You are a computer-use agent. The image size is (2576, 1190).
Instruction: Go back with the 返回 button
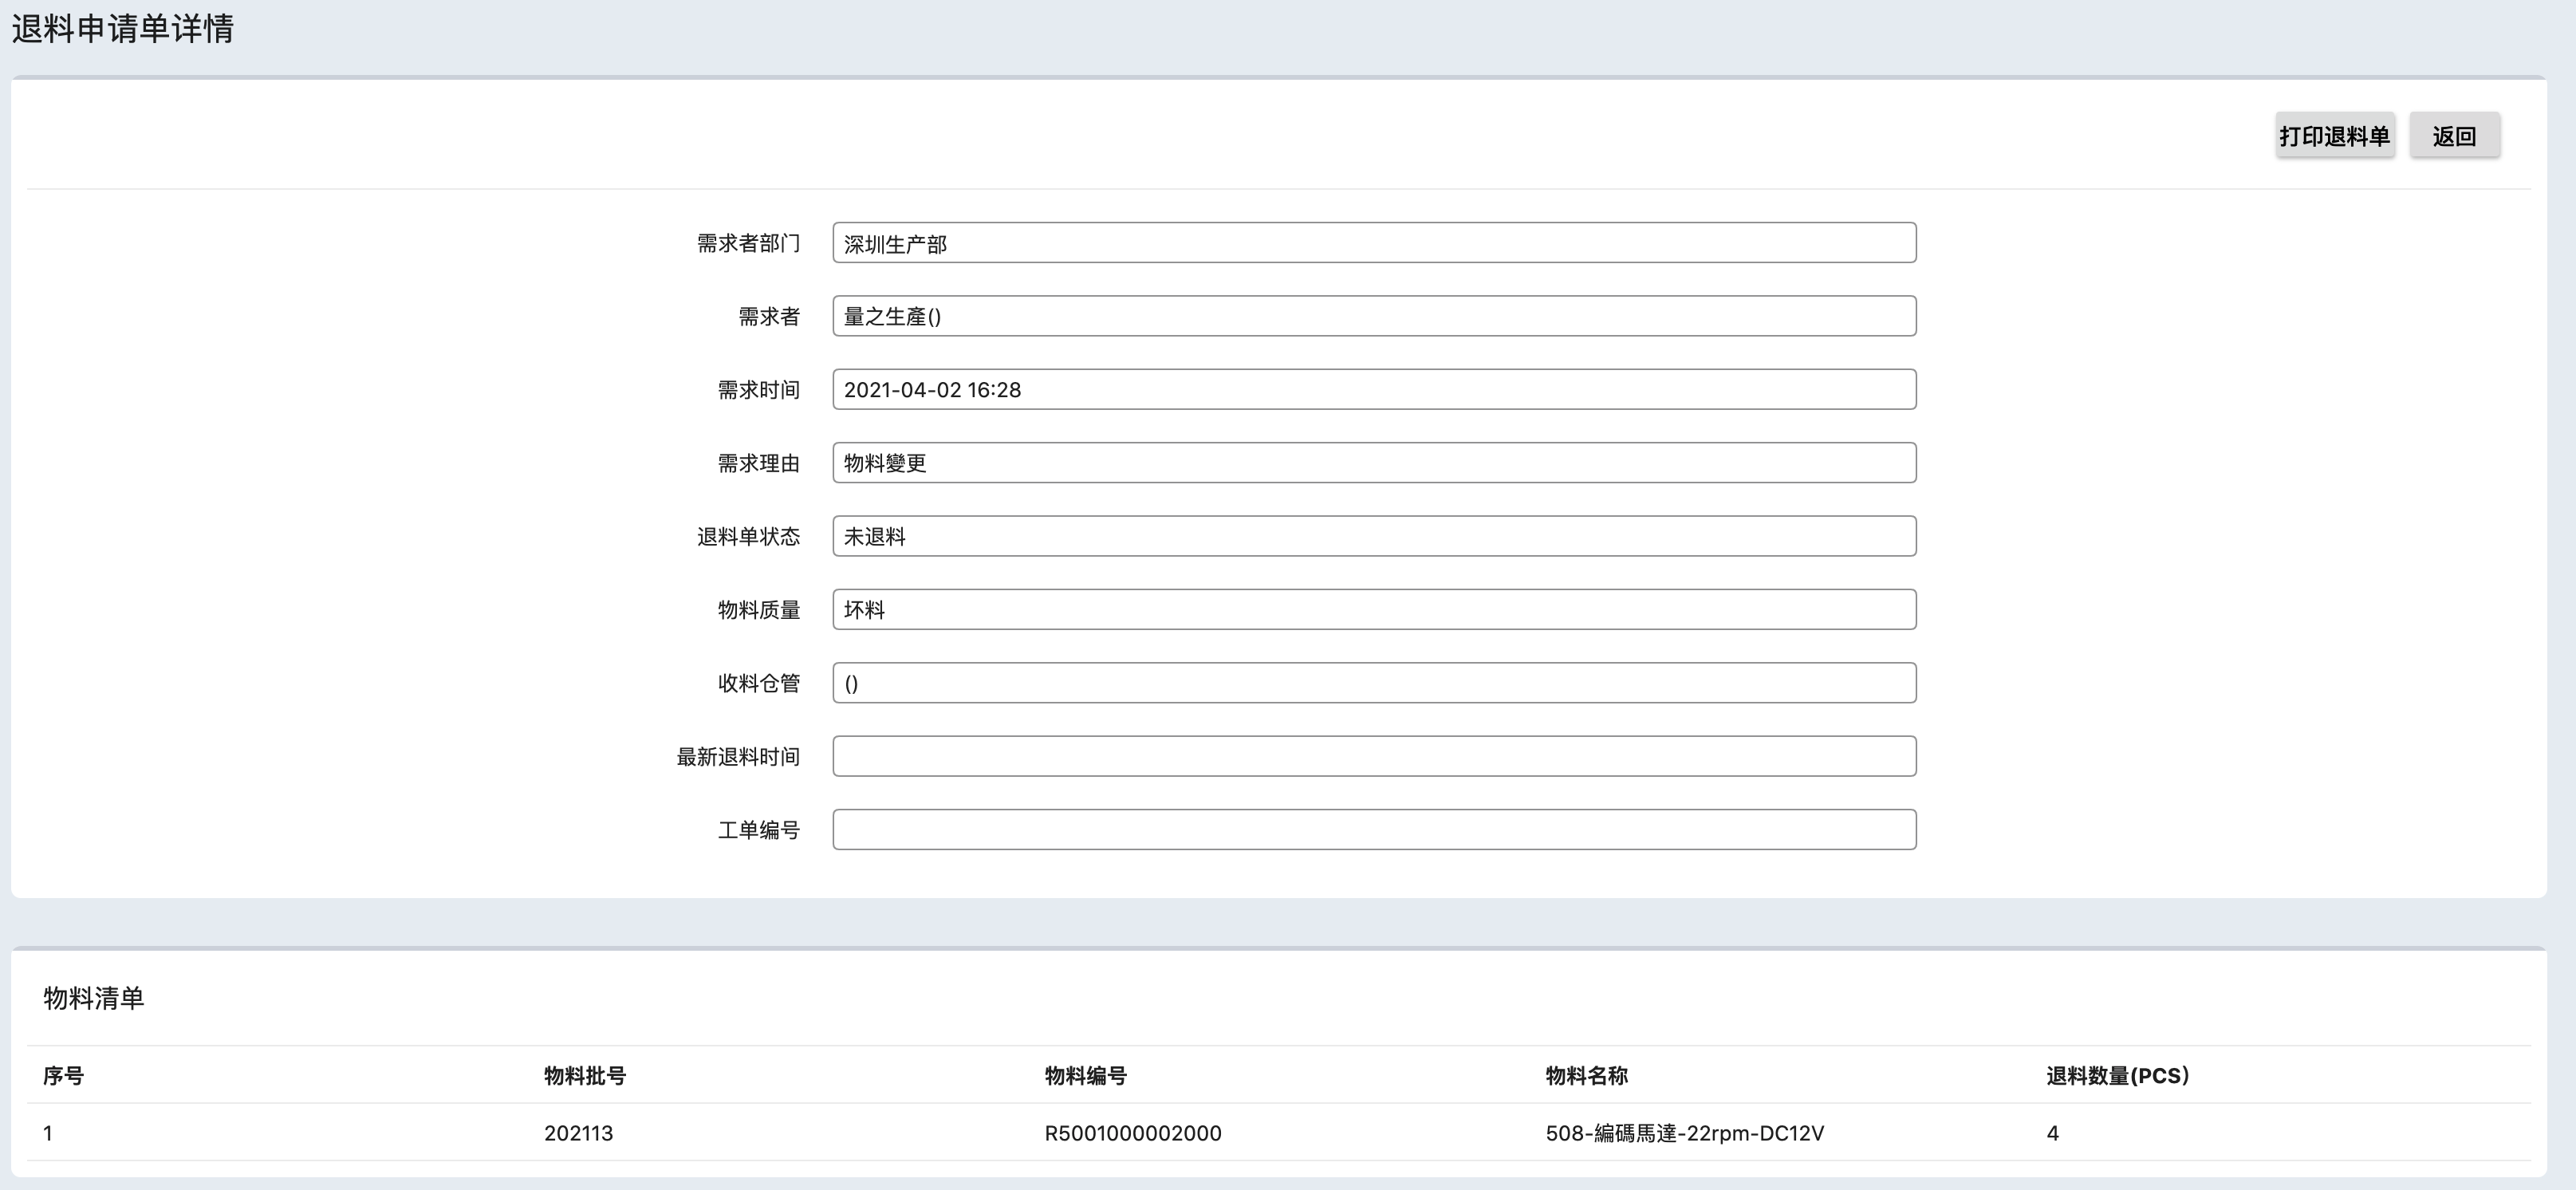point(2454,136)
